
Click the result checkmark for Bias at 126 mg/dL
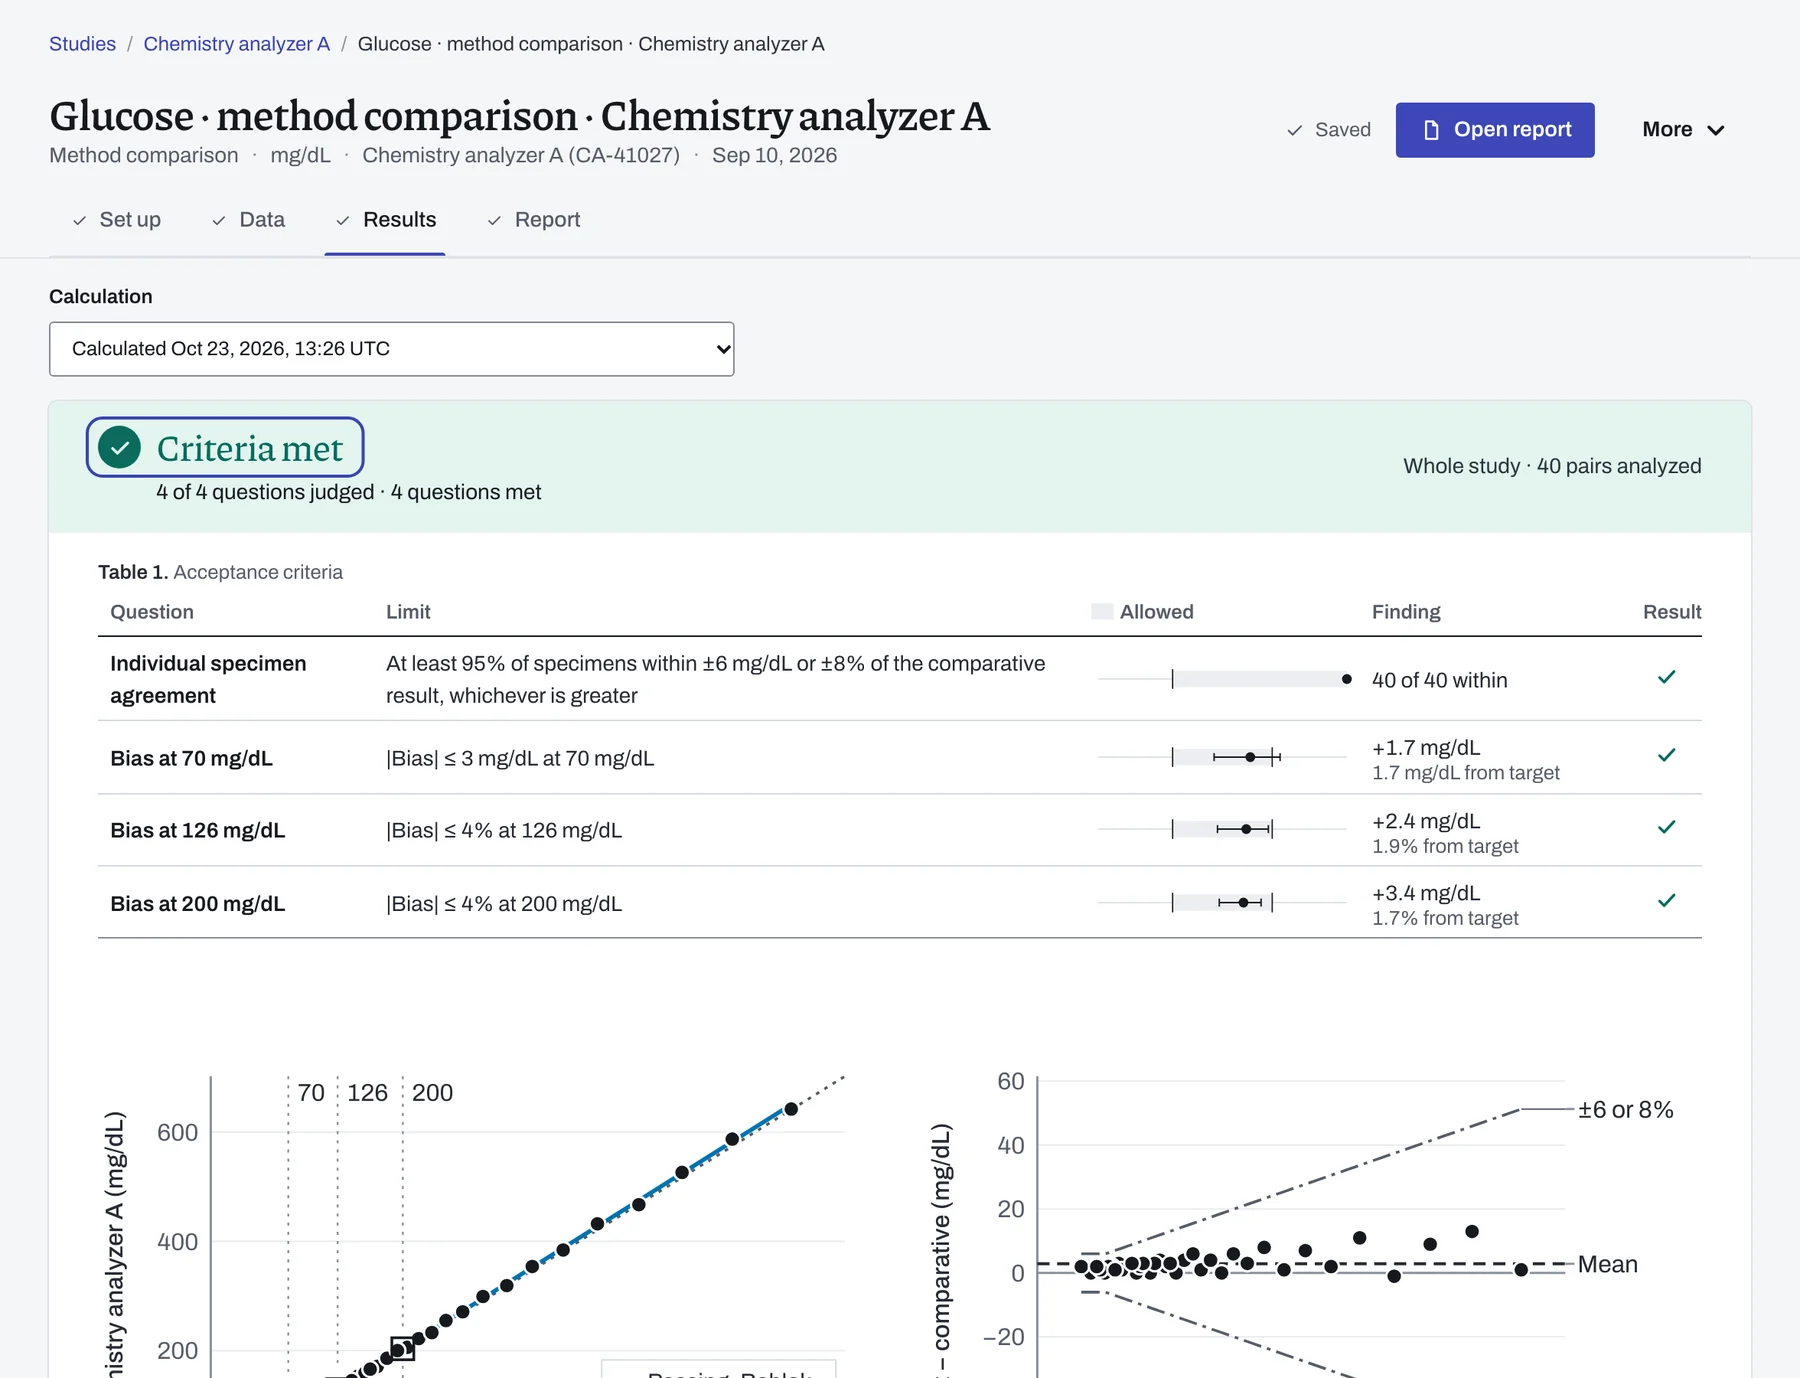pyautogui.click(x=1666, y=828)
